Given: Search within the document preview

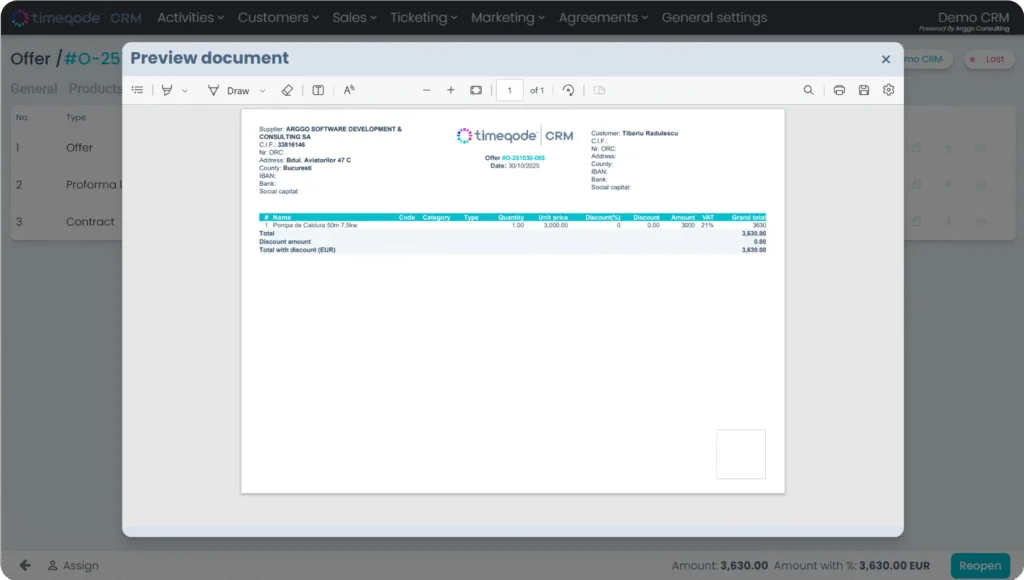Looking at the screenshot, I should tap(808, 90).
